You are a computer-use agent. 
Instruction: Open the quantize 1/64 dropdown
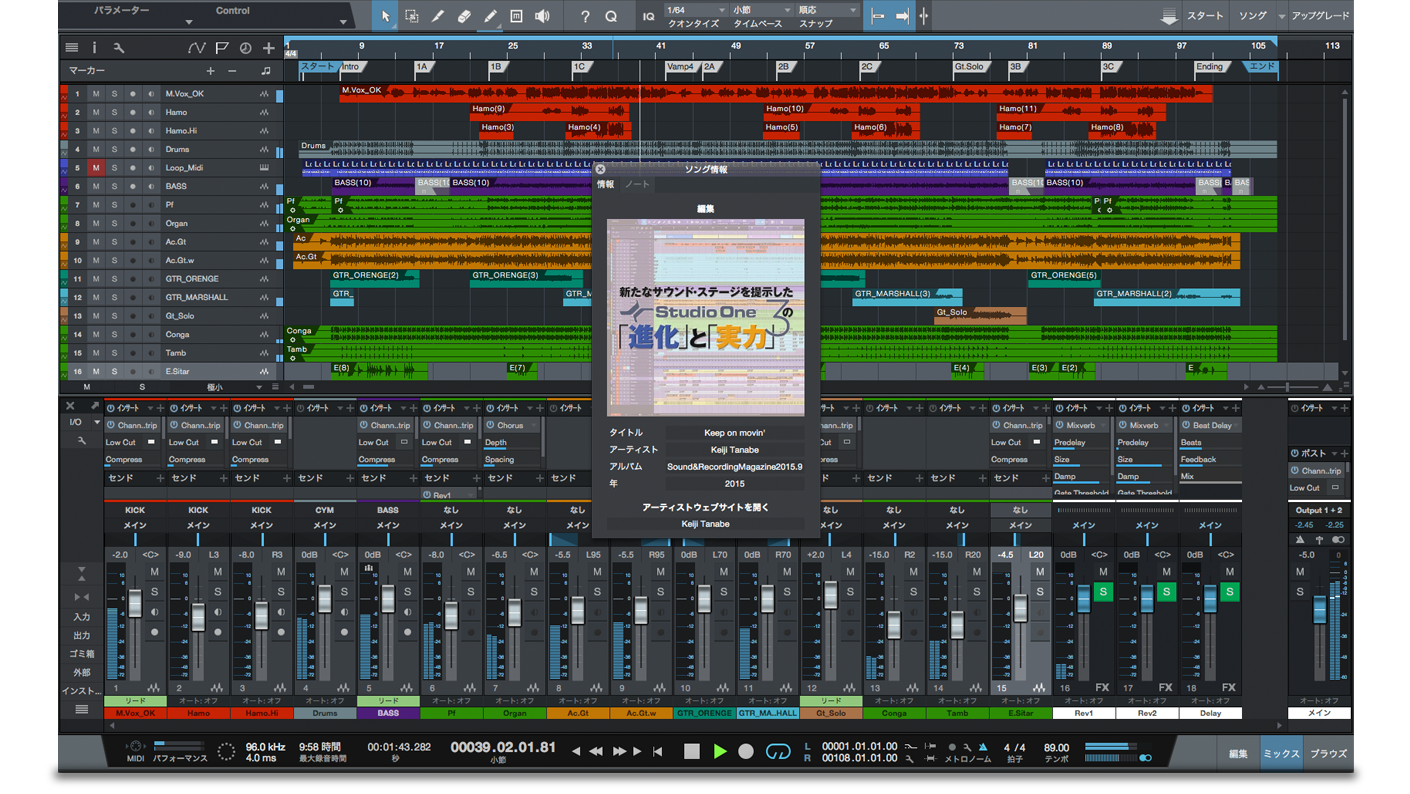(690, 10)
